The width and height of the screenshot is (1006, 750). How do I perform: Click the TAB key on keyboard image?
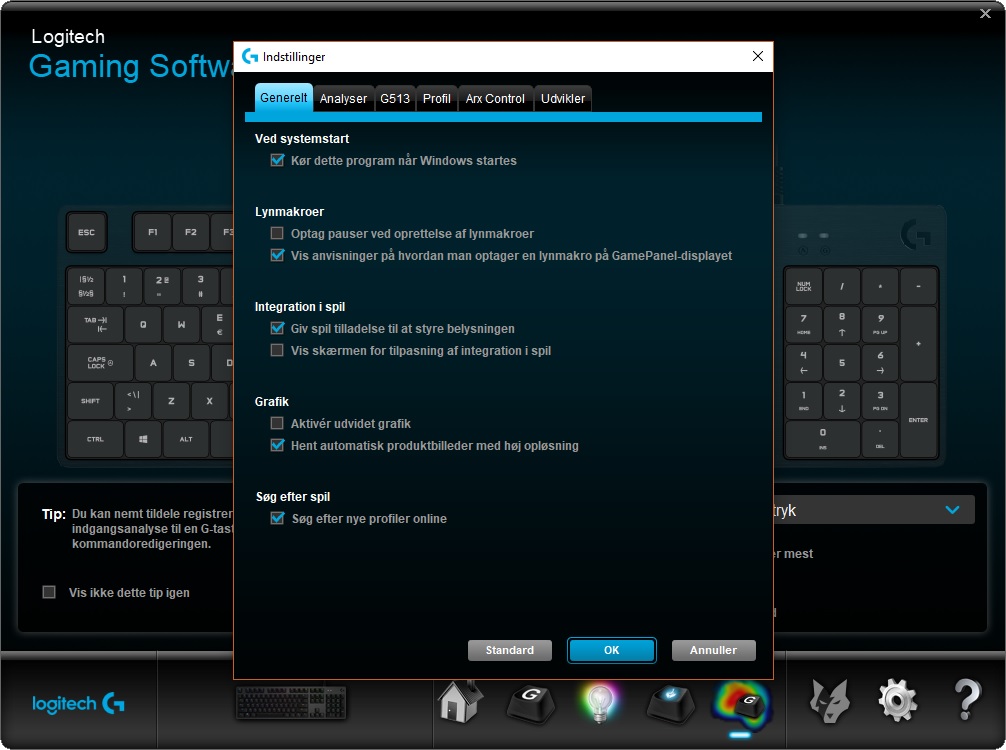click(x=95, y=325)
